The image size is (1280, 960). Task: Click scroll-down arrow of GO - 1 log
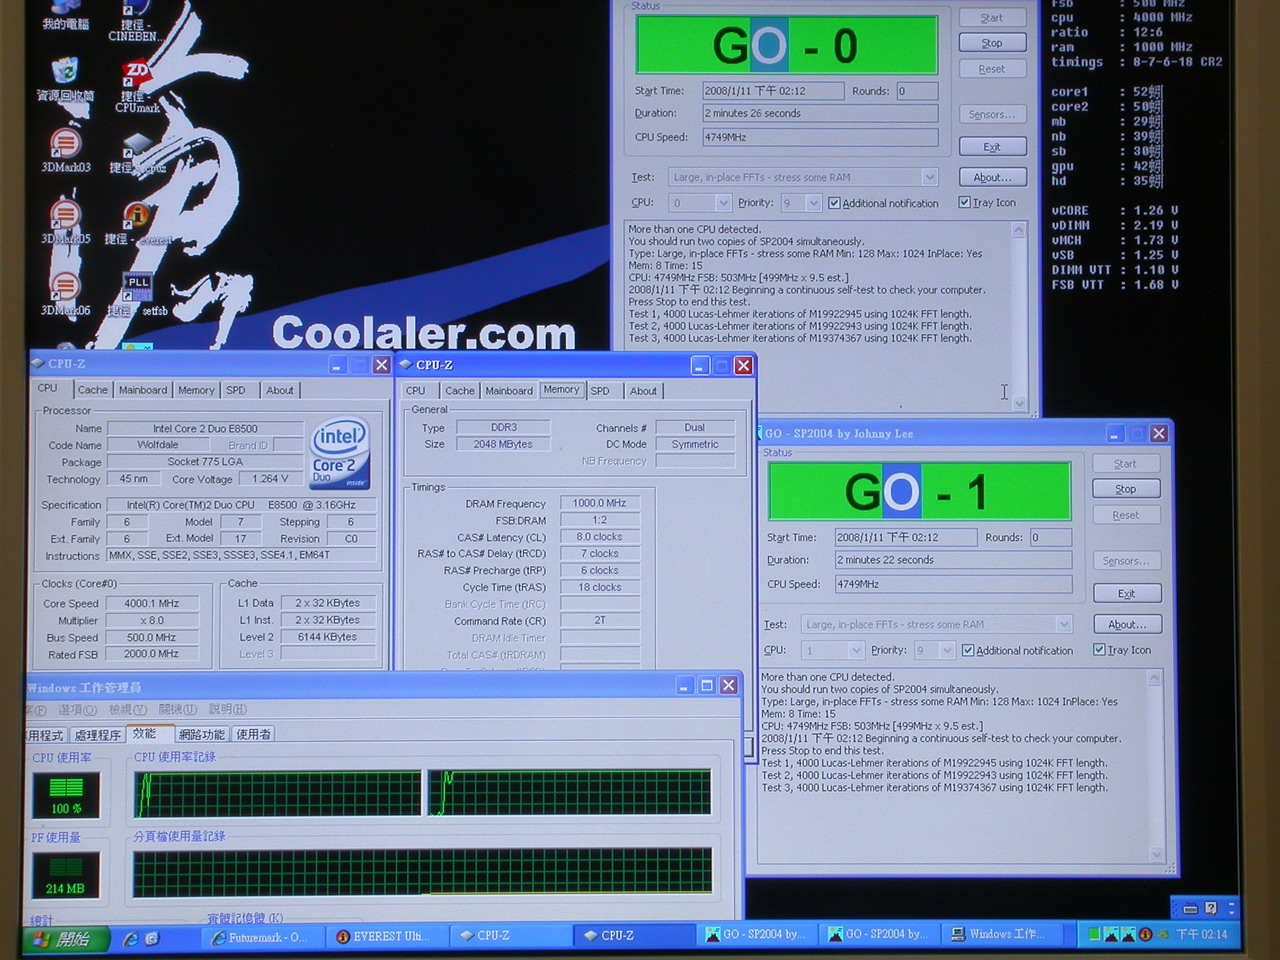coord(1156,854)
